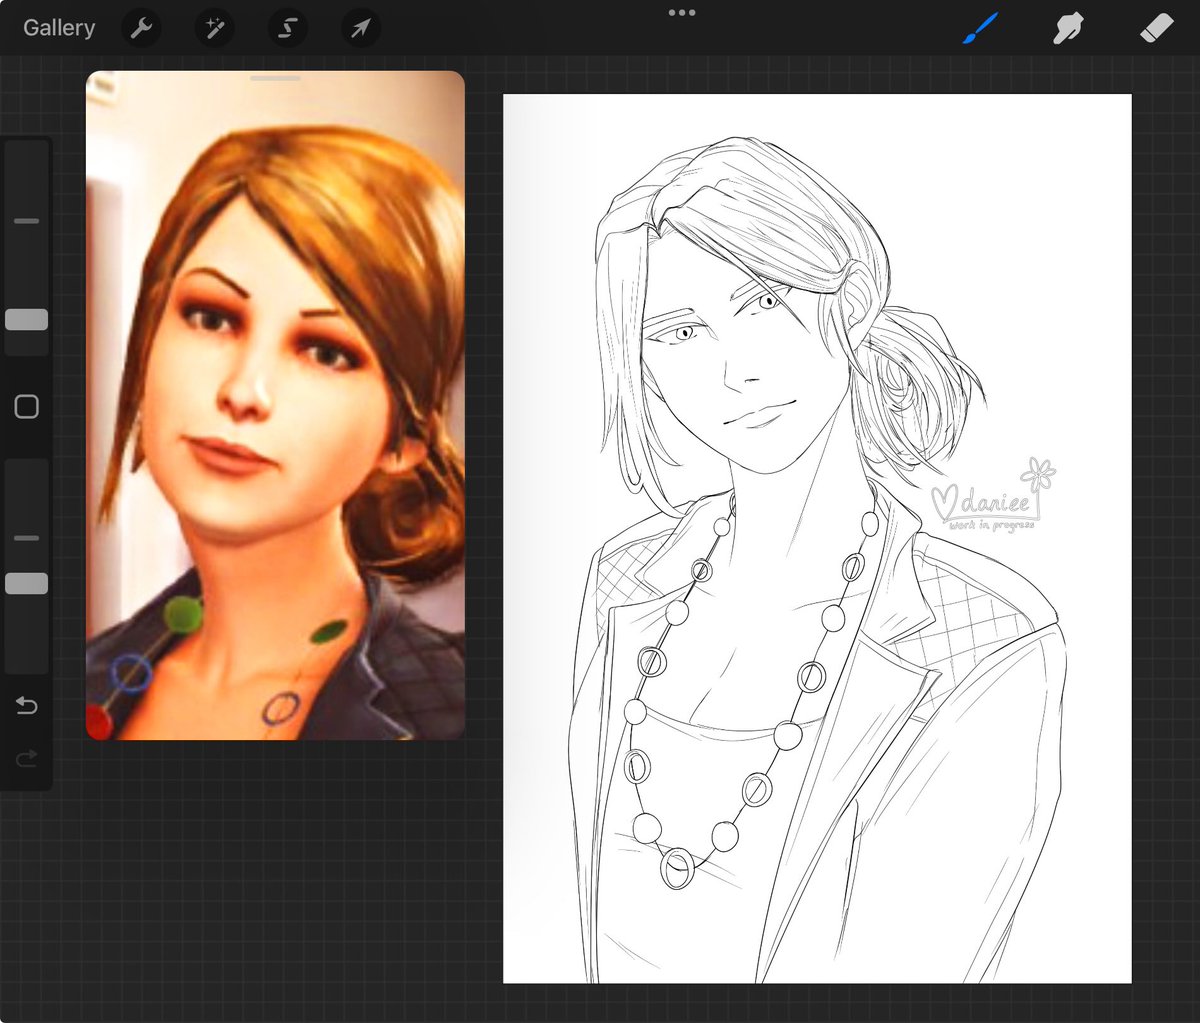Image resolution: width=1200 pixels, height=1023 pixels.
Task: Click the line art canvas
Action: tap(817, 539)
